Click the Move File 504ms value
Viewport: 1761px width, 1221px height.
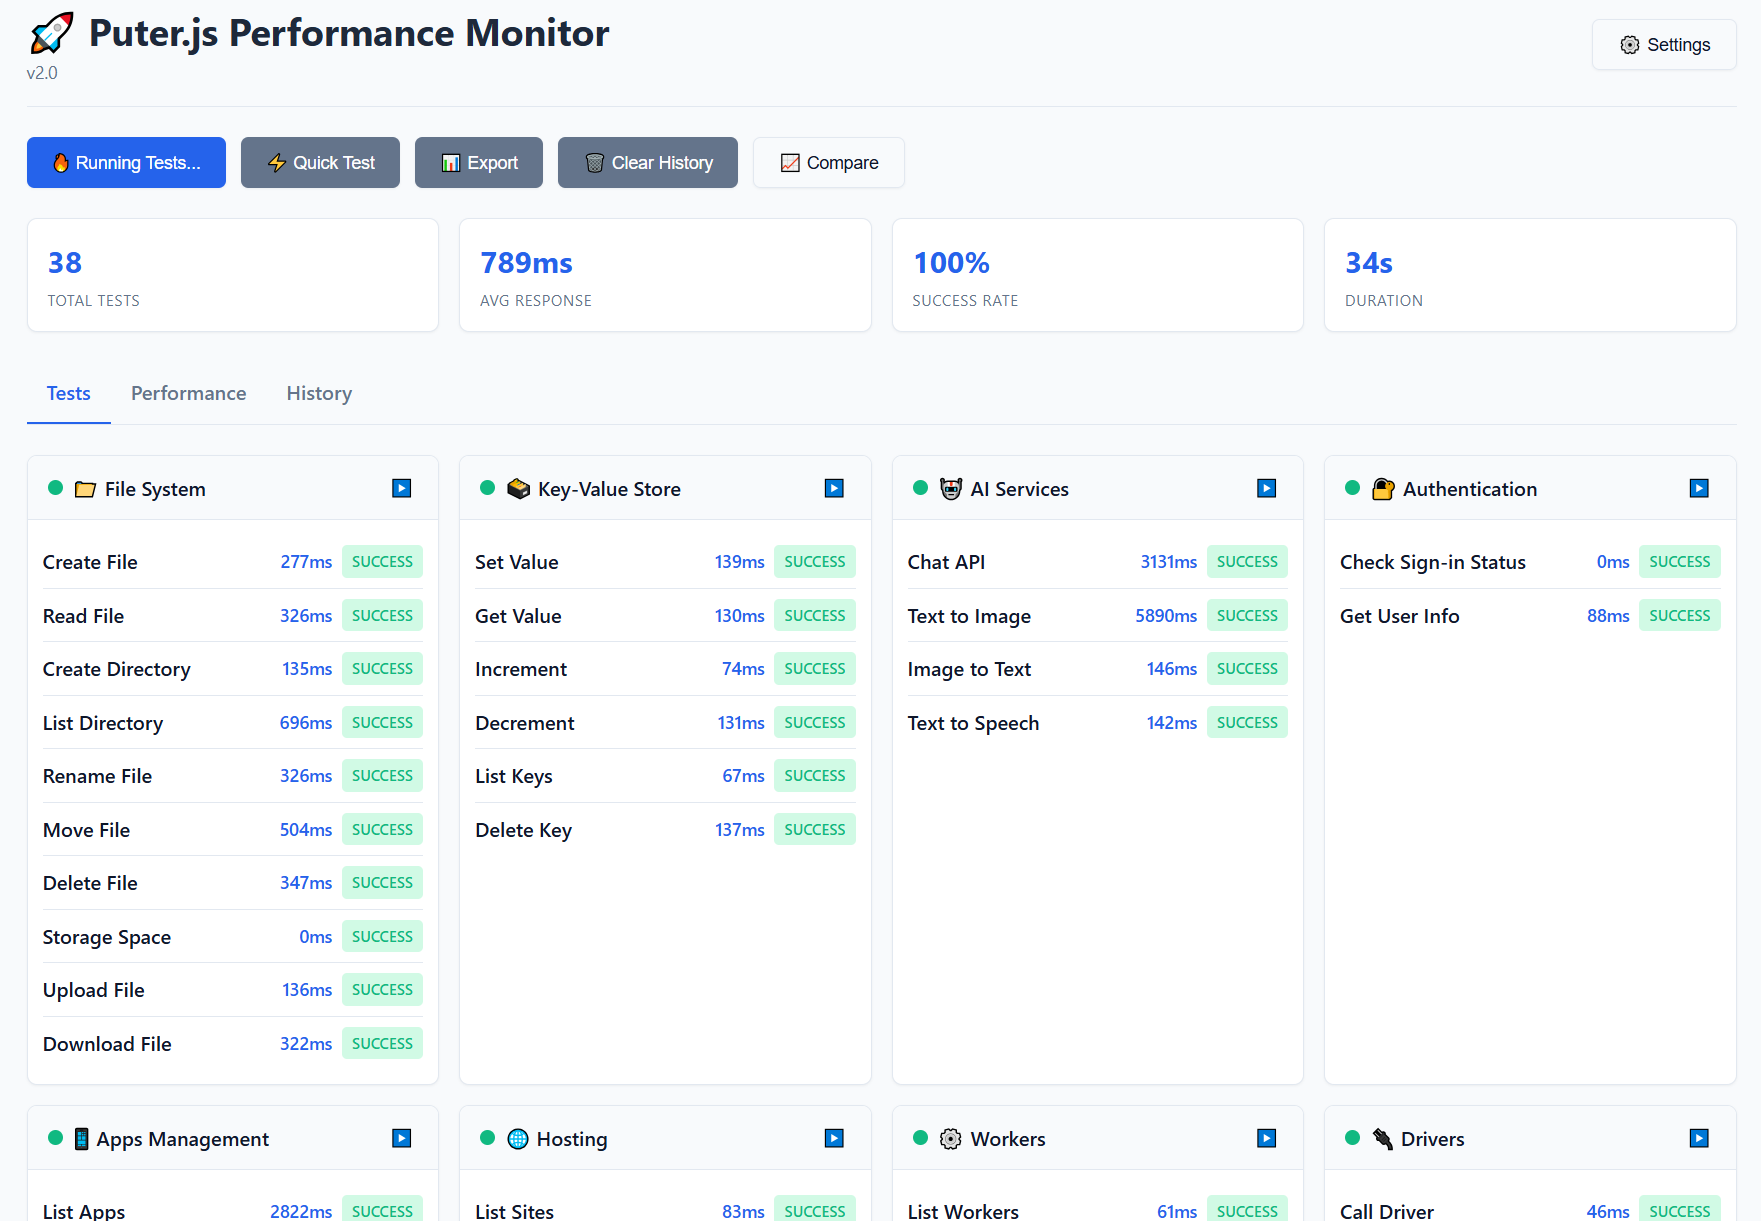tap(306, 830)
